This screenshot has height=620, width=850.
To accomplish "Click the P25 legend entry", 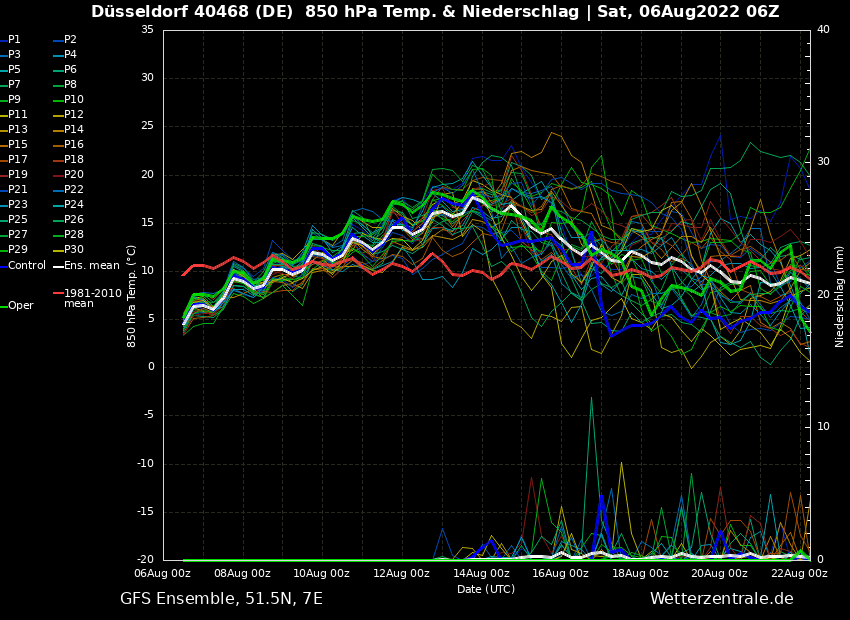I will (x=18, y=220).
